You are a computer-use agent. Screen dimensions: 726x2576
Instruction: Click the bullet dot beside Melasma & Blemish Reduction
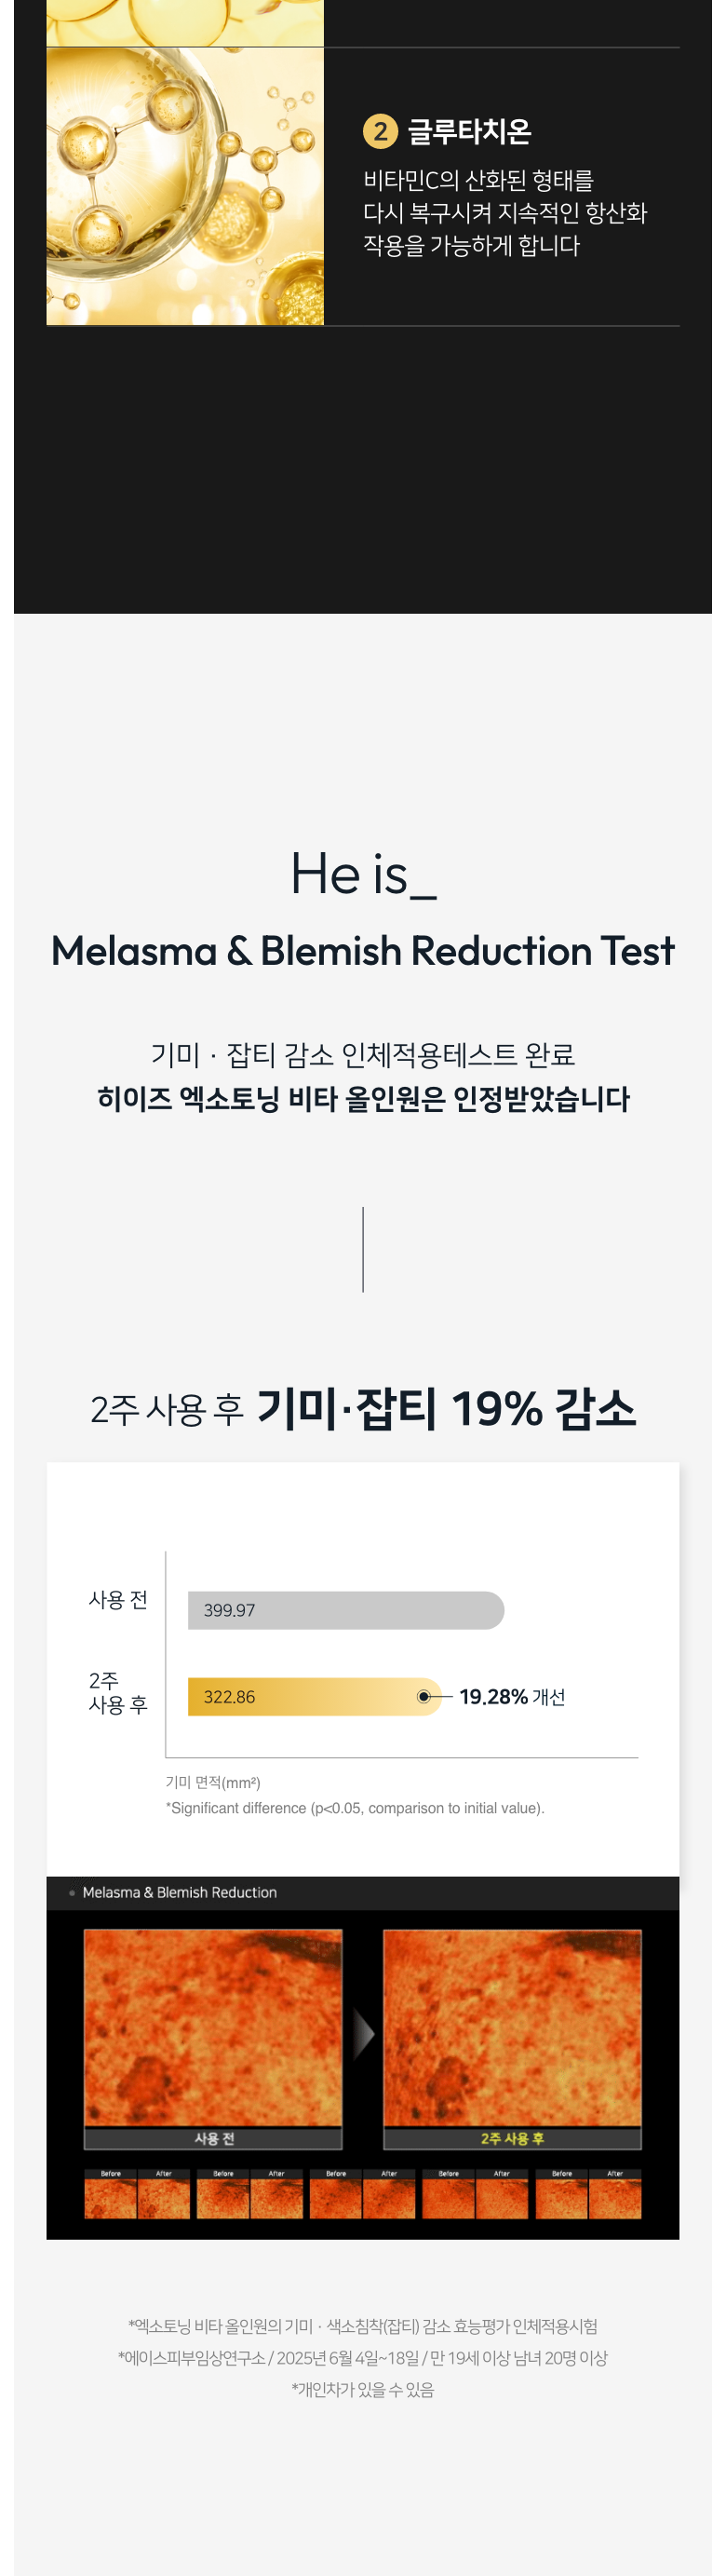tap(72, 1892)
